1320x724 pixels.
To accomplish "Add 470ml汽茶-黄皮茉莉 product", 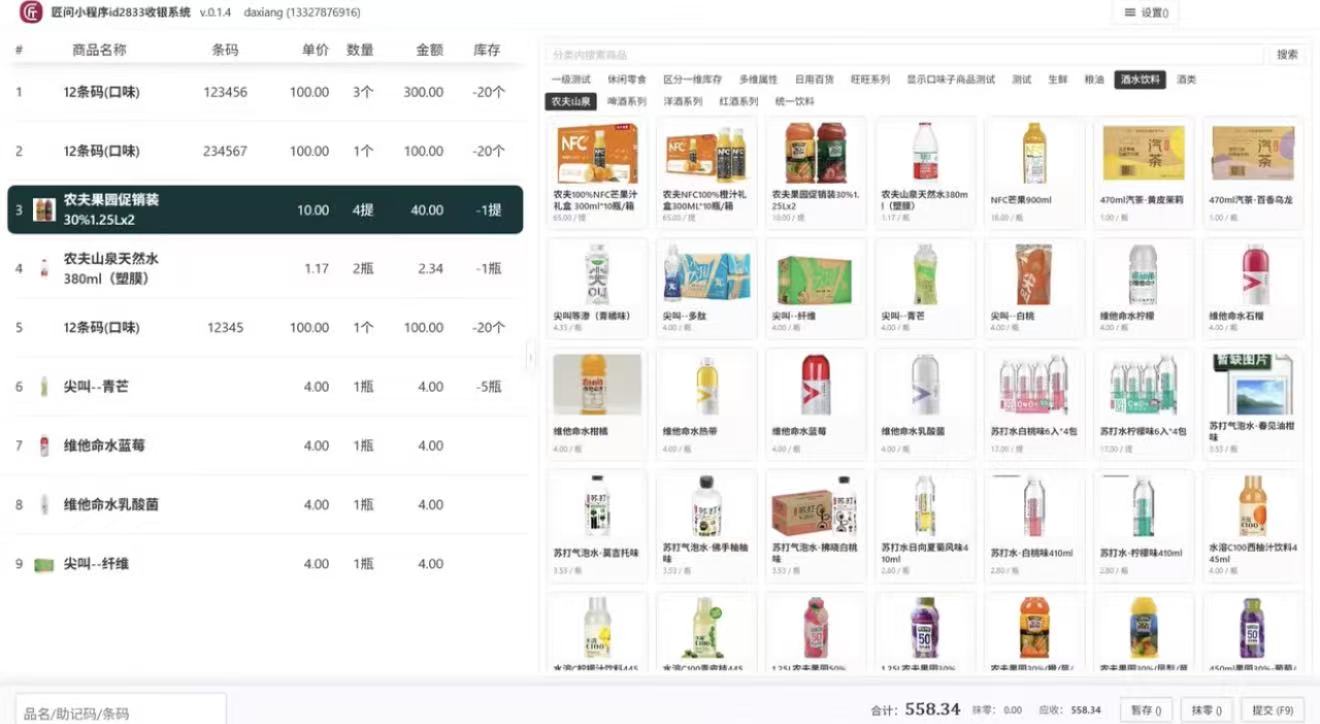I will click(1143, 172).
